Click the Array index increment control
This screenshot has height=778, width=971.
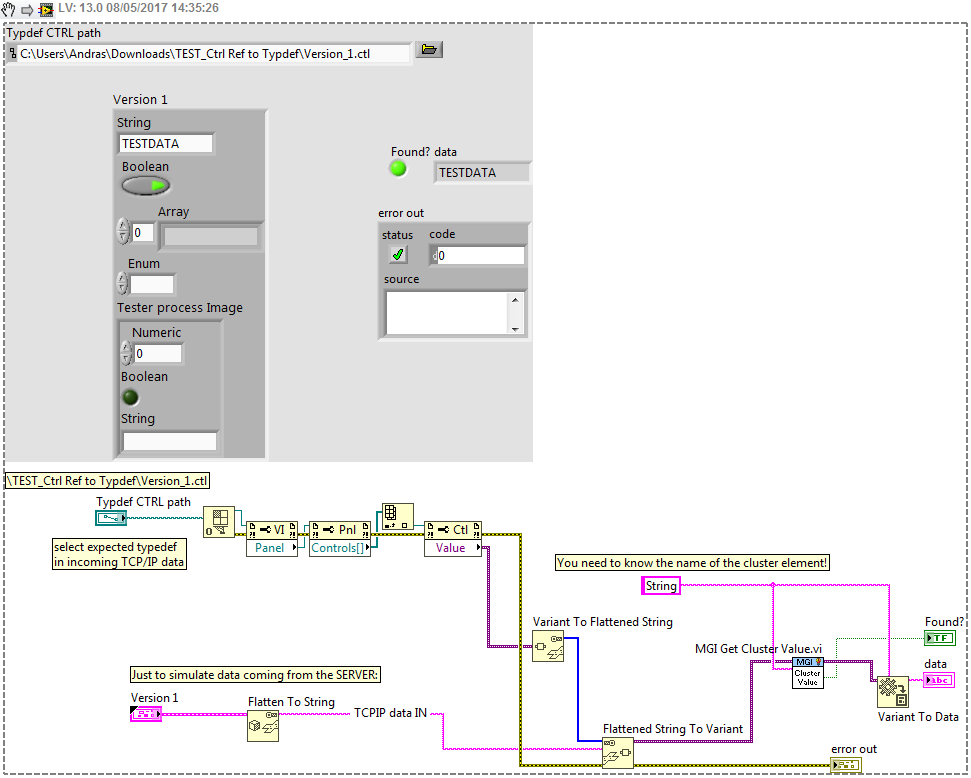(123, 227)
